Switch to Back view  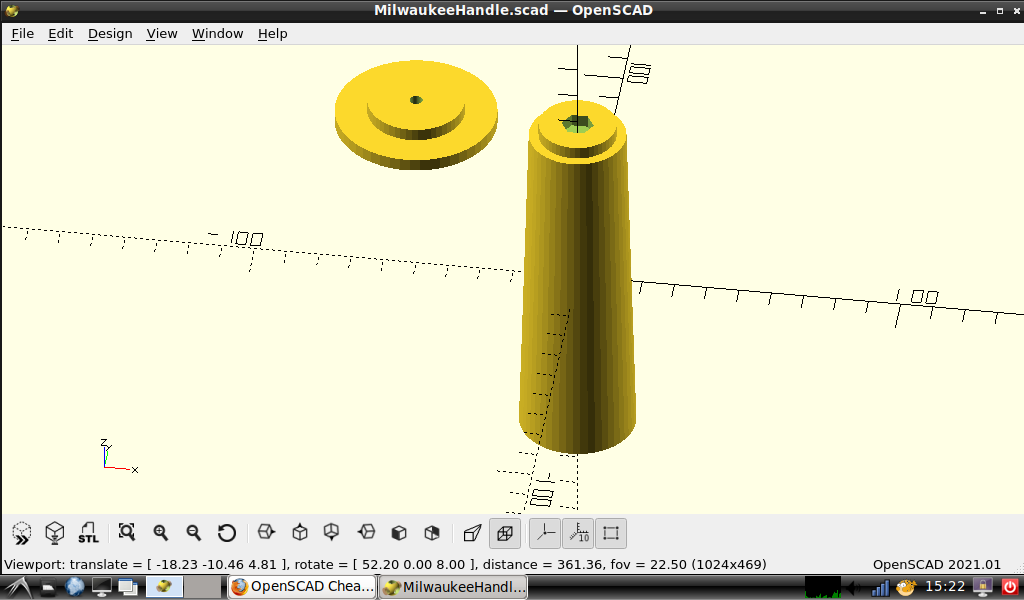pos(433,533)
